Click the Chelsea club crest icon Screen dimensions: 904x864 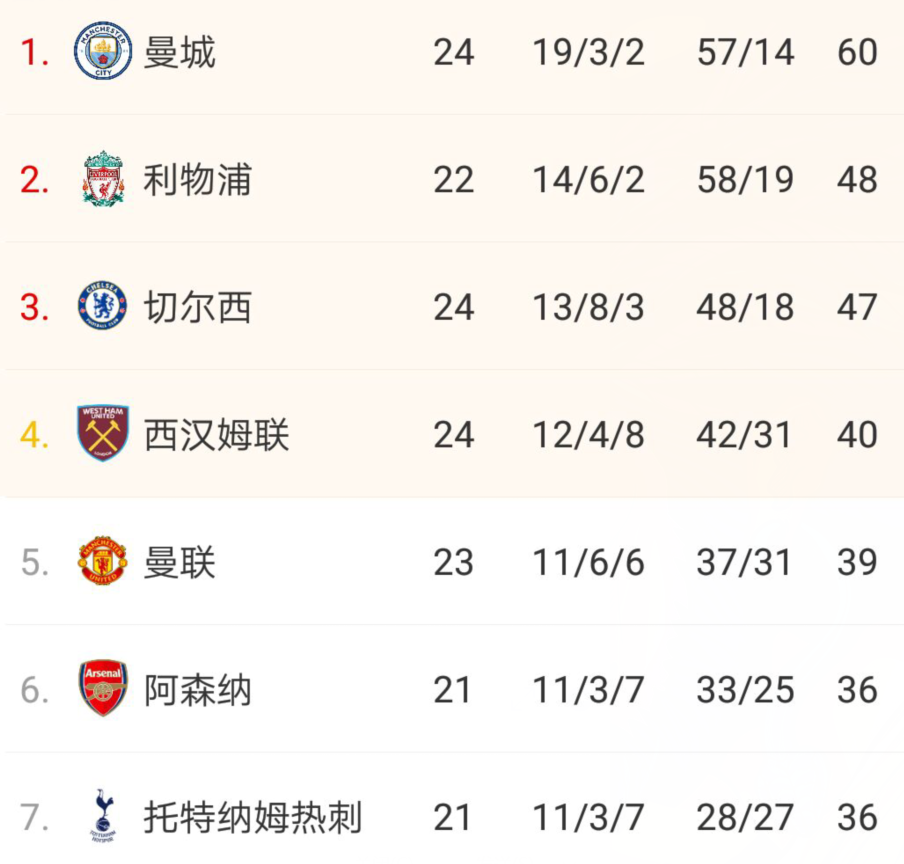[x=103, y=306]
